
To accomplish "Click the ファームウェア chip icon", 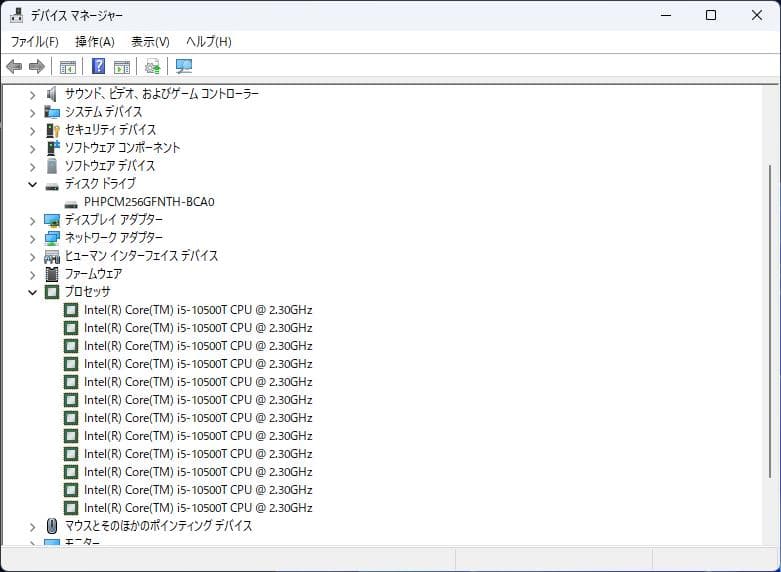I will pos(52,274).
